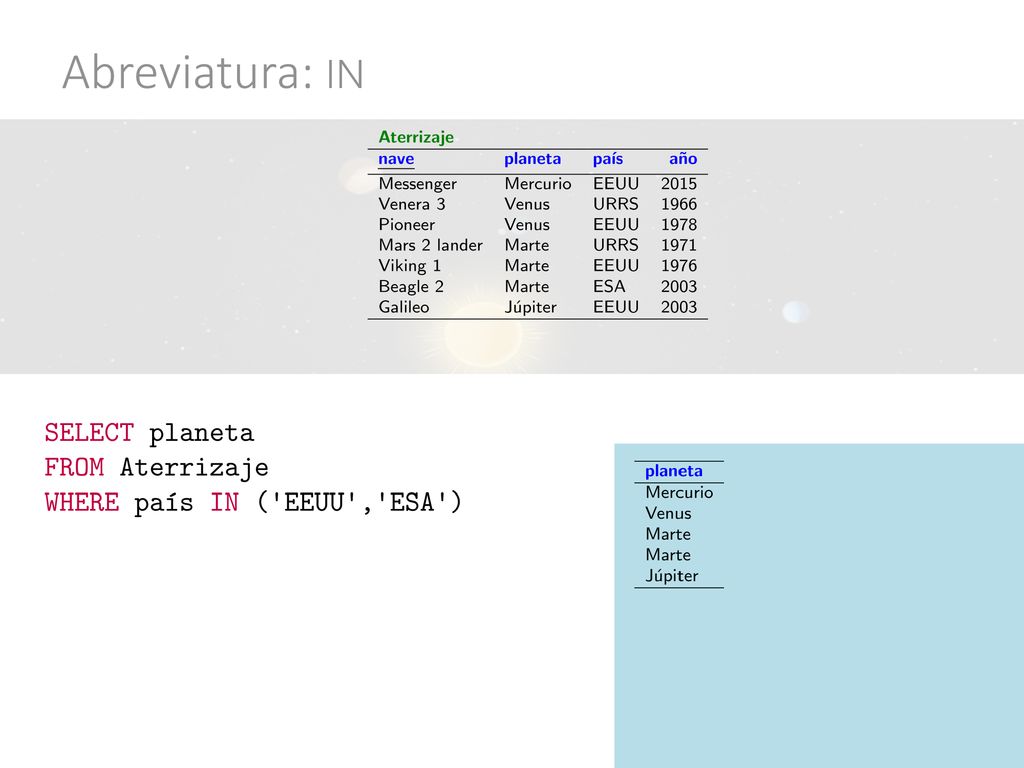This screenshot has height=768, width=1024.
Task: Click the 'SELECT' keyword in the query
Action: (89, 433)
